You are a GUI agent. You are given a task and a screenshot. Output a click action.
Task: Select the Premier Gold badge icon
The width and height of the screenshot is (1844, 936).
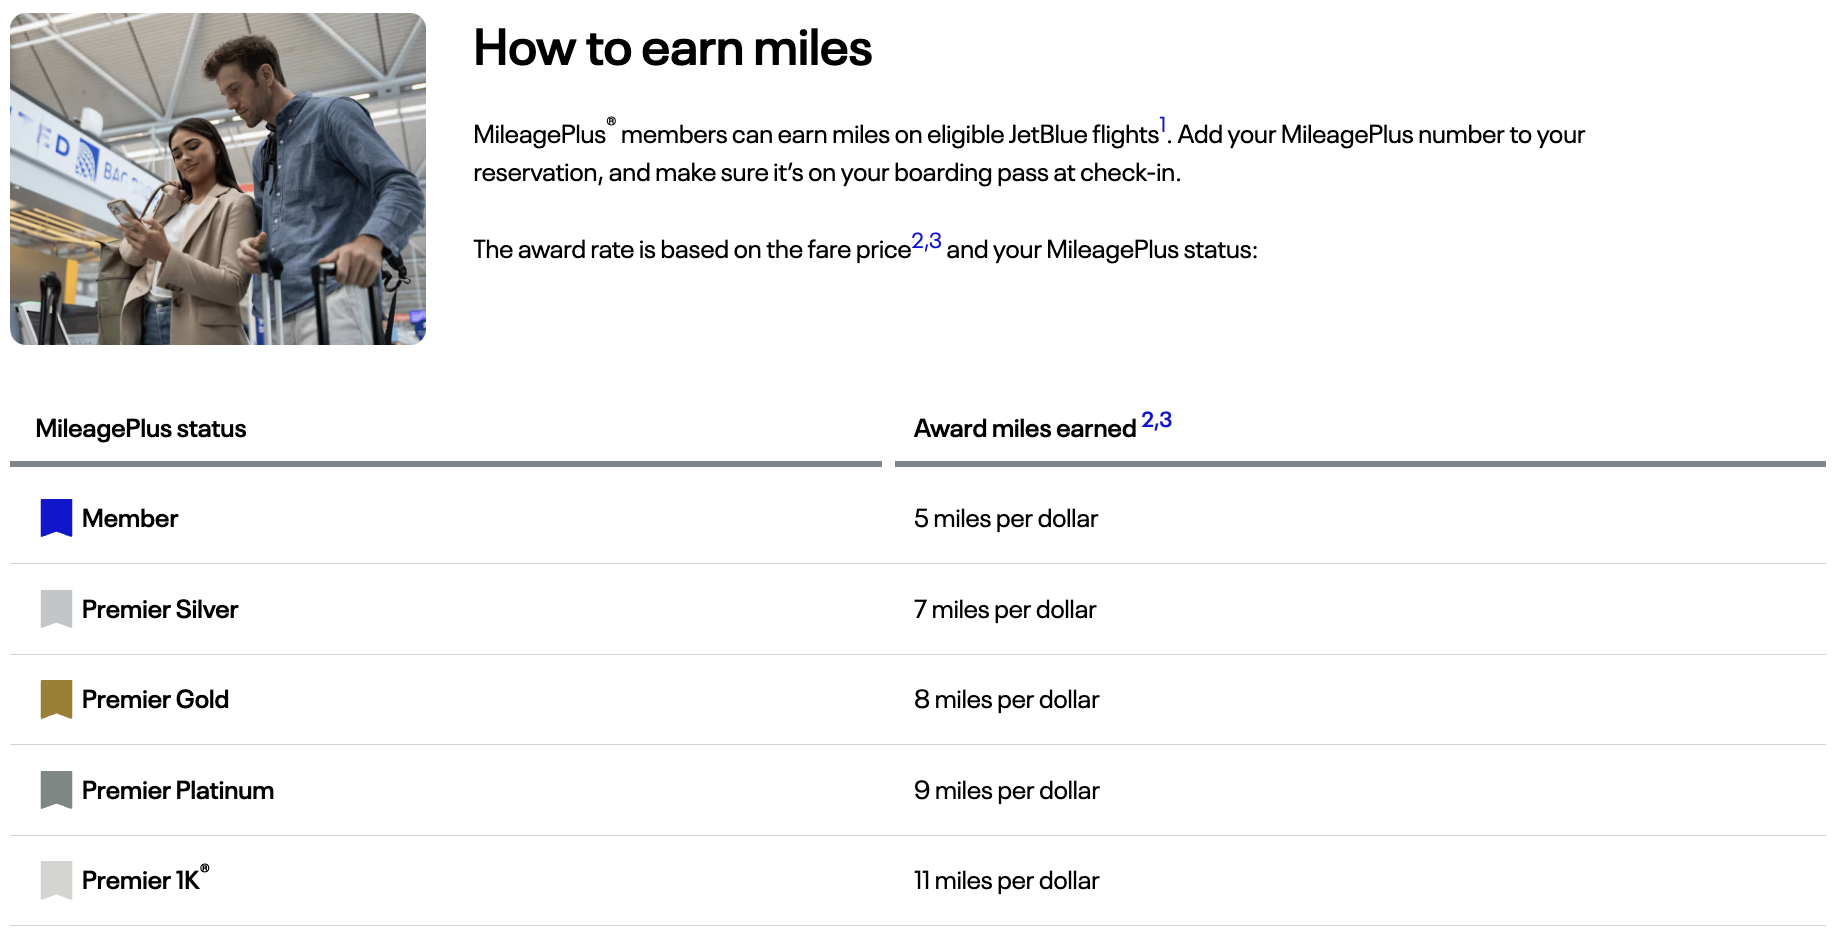56,699
